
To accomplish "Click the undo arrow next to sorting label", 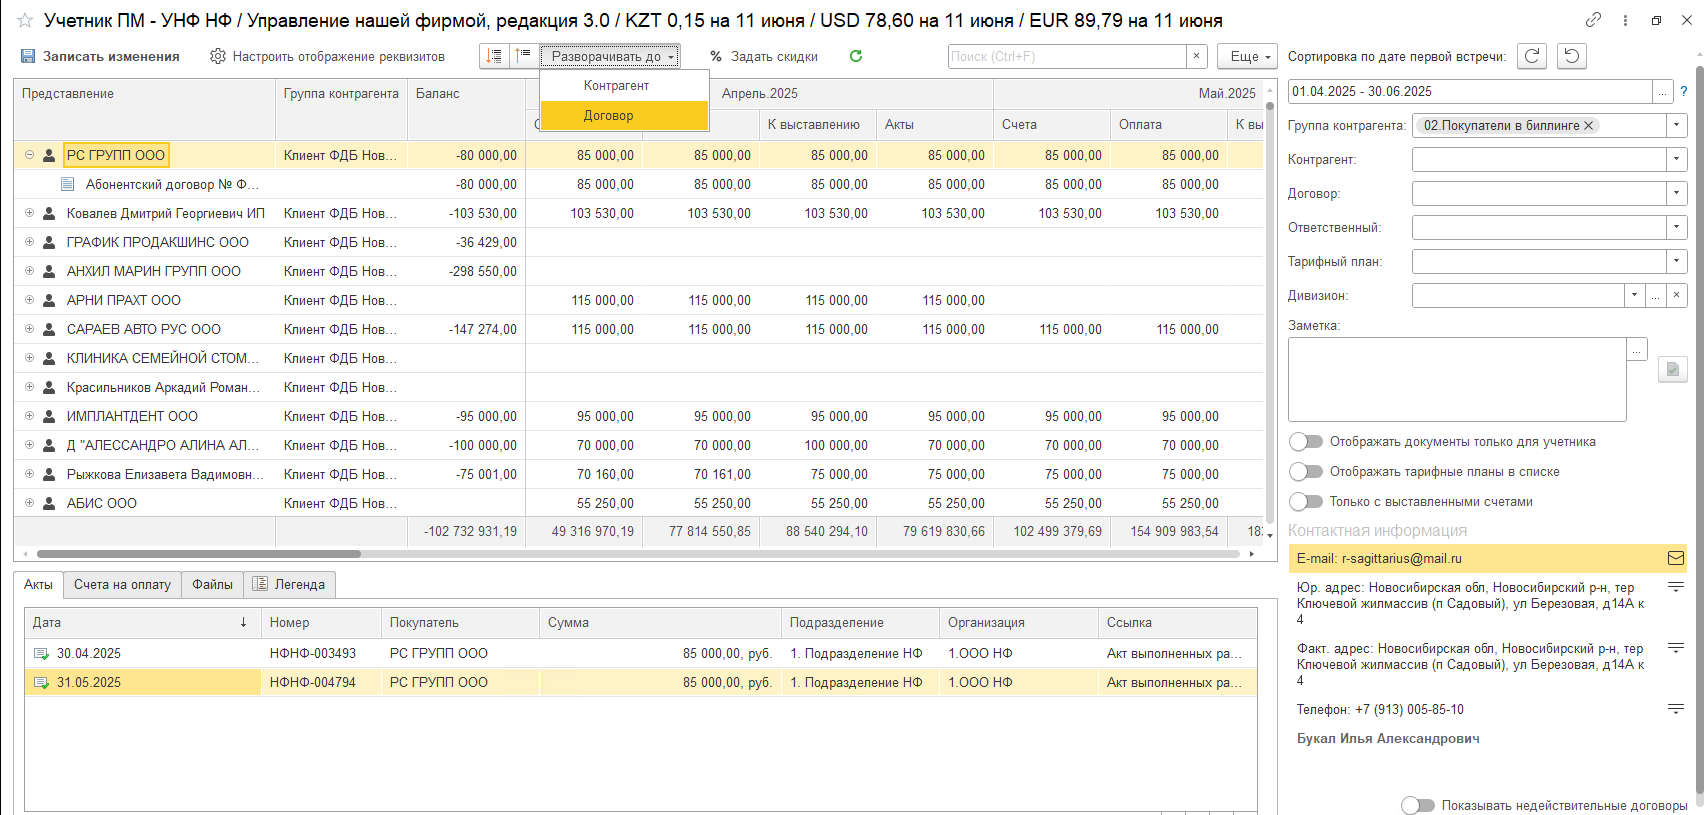I will click(1572, 56).
